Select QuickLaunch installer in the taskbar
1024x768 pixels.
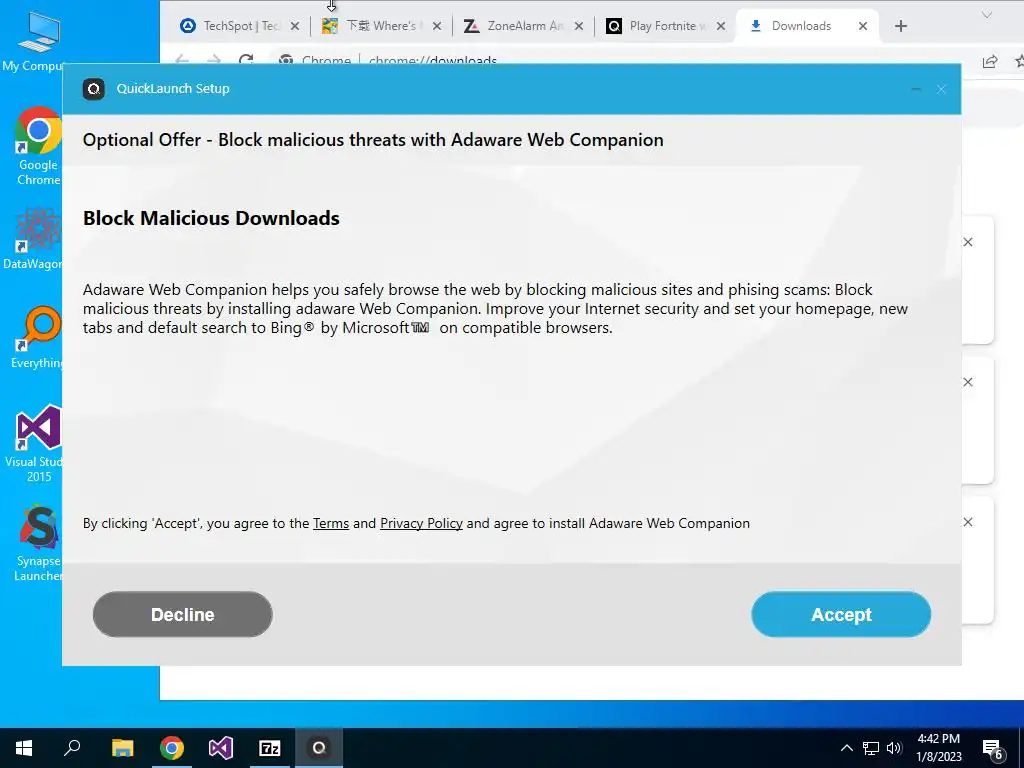pos(319,748)
